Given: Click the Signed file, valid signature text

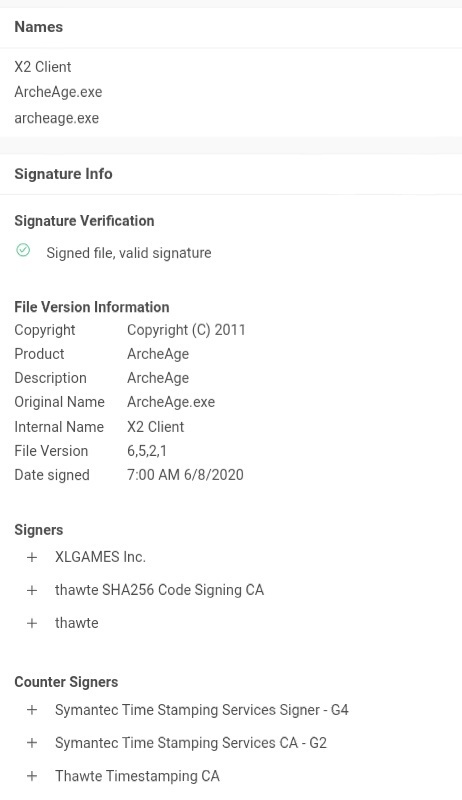Looking at the screenshot, I should tap(129, 253).
